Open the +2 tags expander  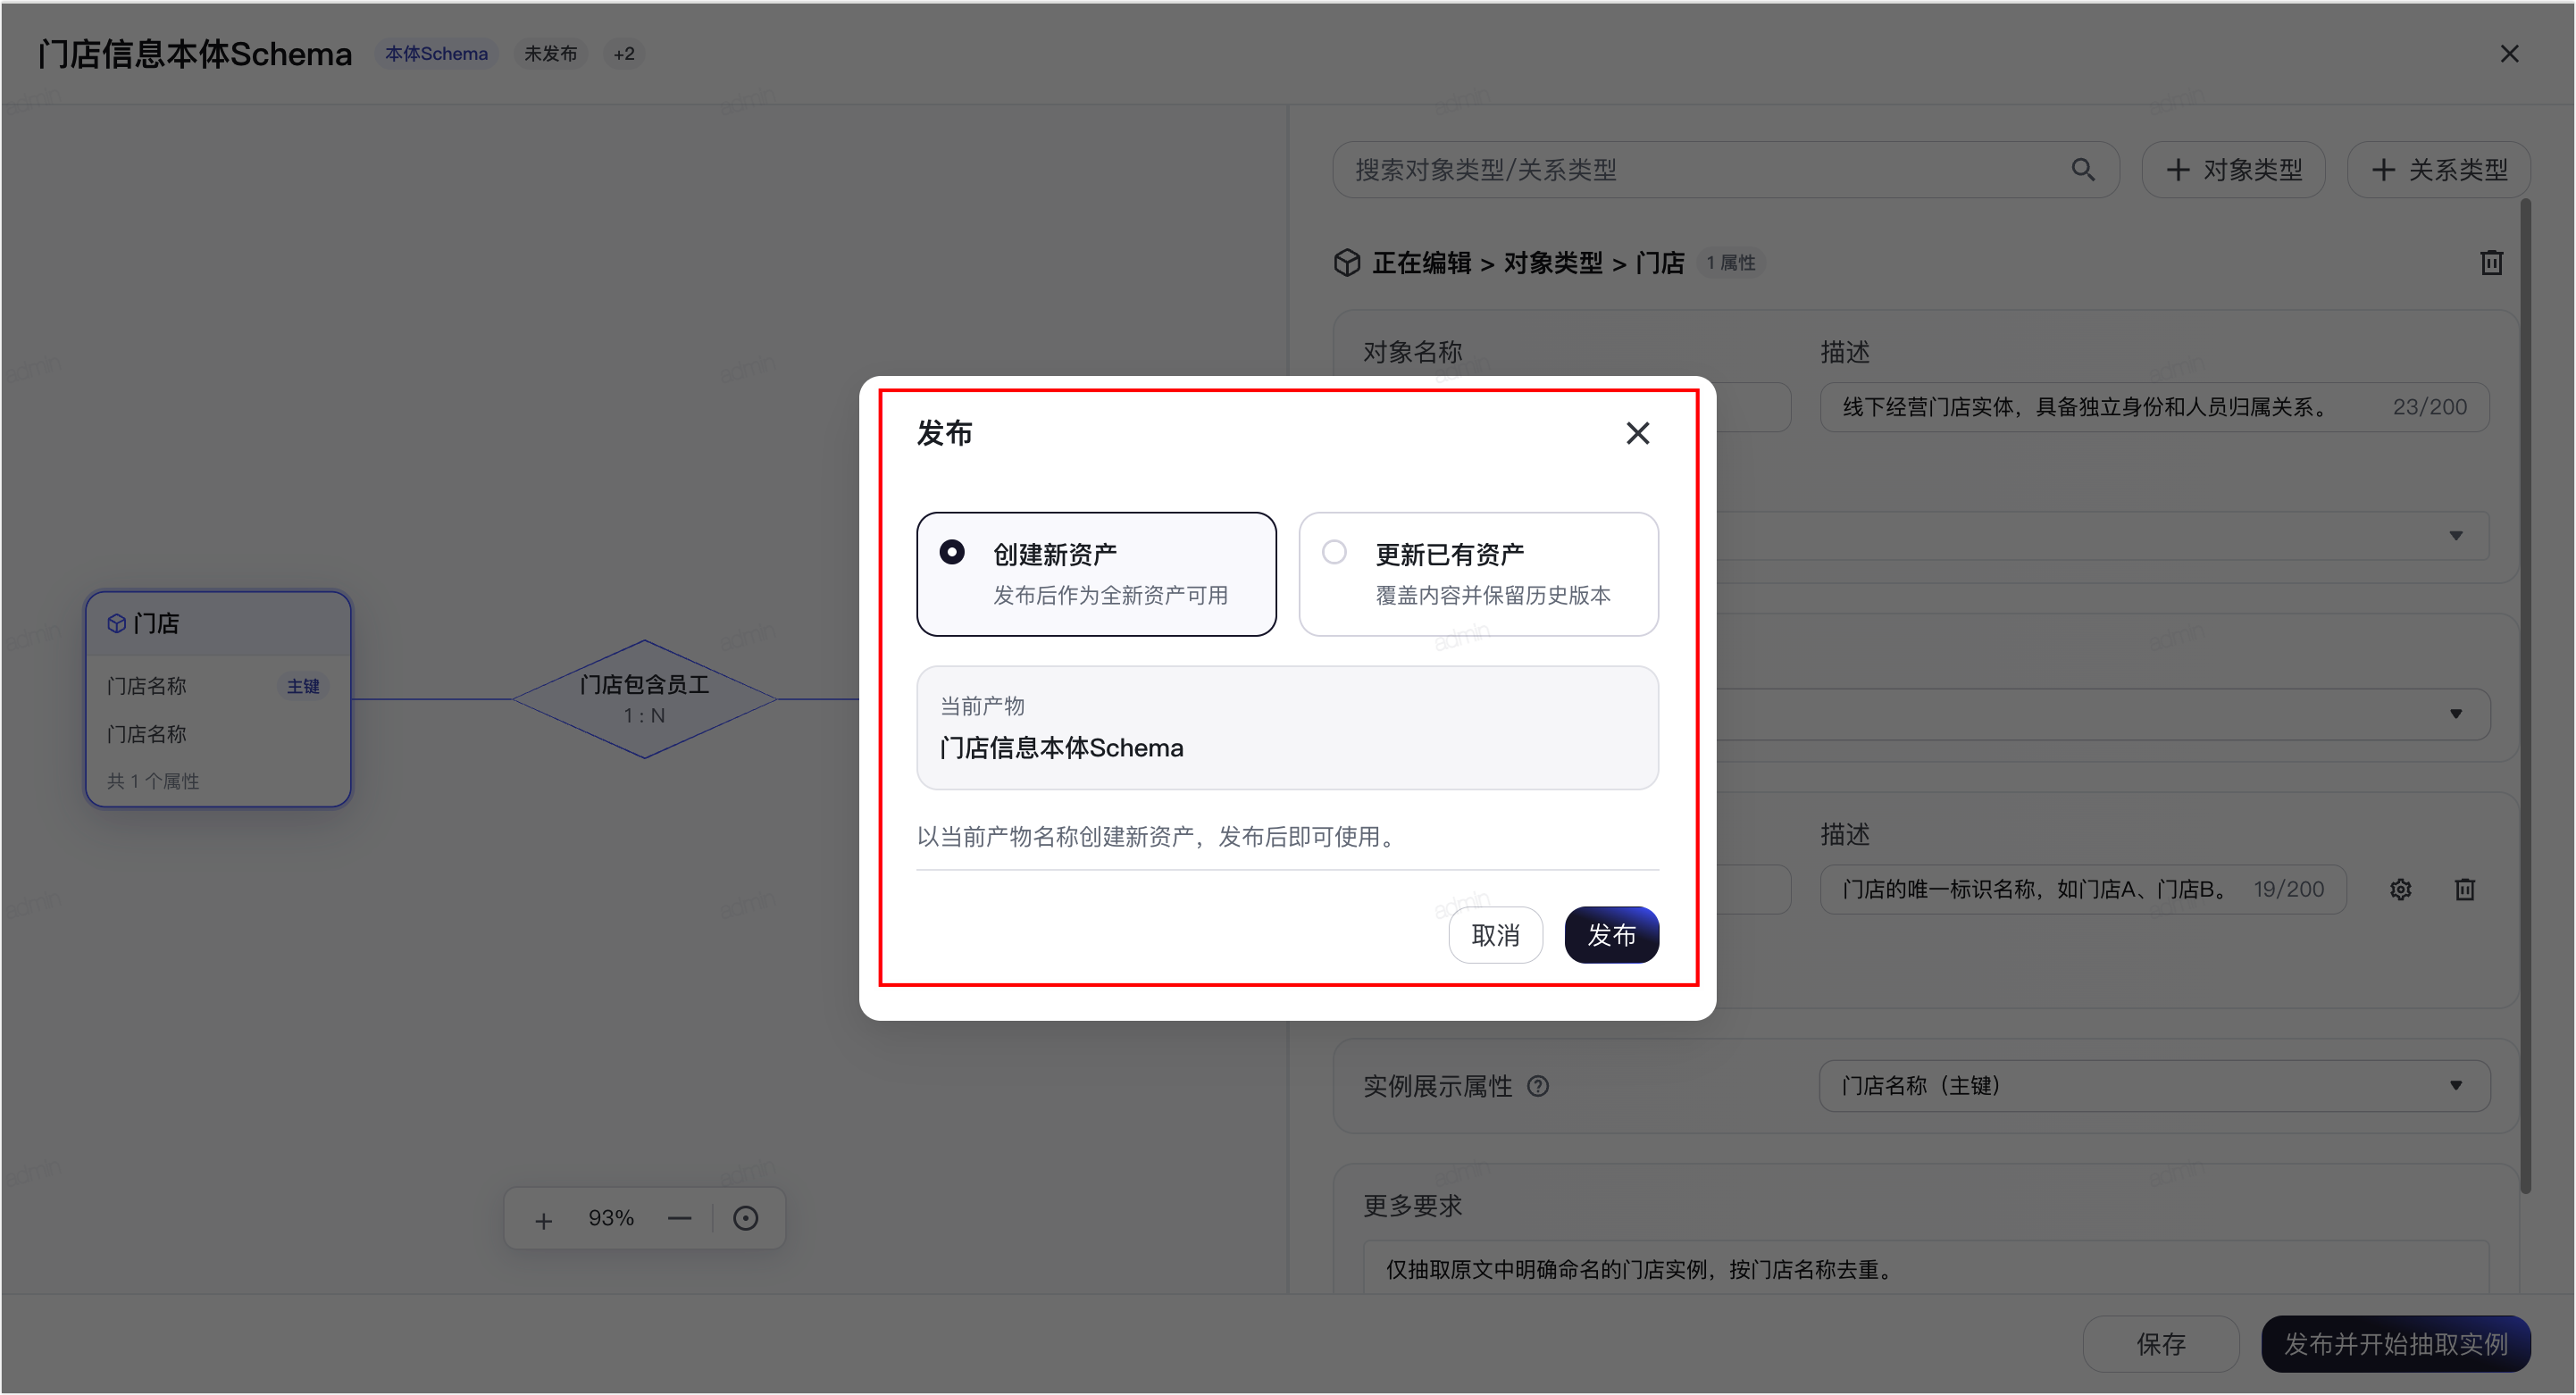pyautogui.click(x=624, y=54)
